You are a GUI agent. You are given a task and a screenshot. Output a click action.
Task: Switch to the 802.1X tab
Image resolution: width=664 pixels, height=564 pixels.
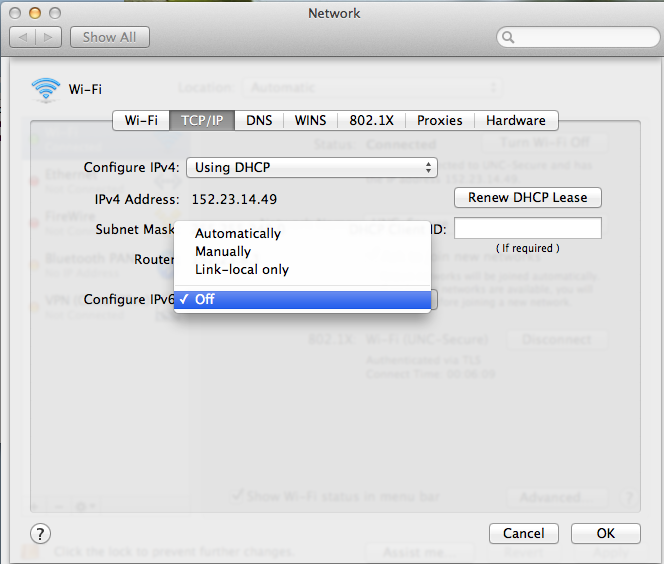click(x=370, y=120)
